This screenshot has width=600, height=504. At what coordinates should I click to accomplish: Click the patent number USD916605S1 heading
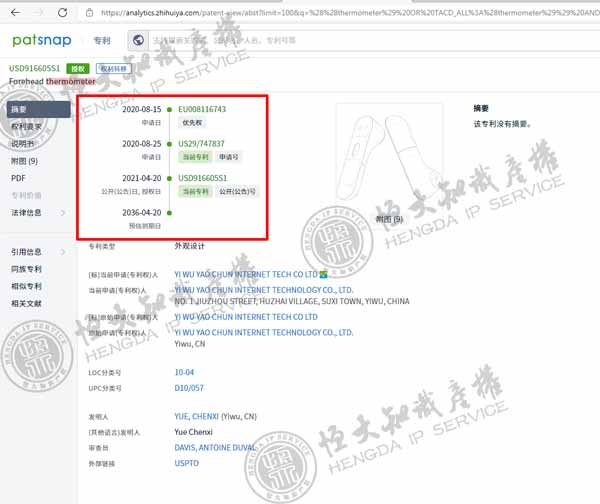point(34,69)
